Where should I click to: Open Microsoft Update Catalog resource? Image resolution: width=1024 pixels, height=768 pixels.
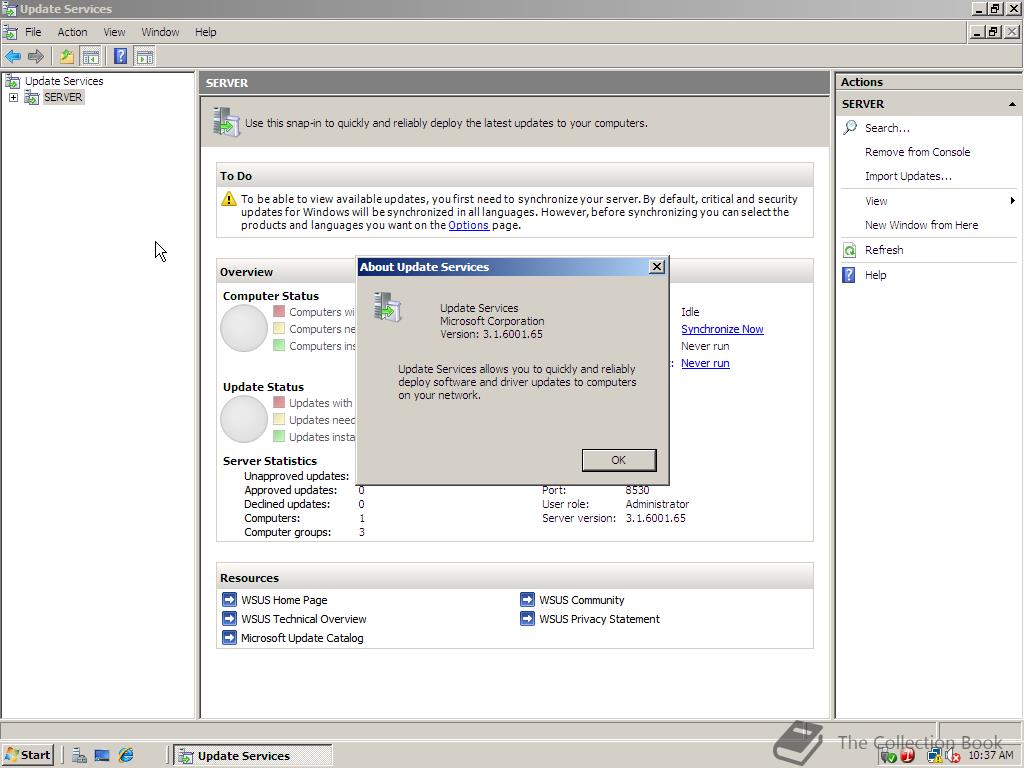pyautogui.click(x=302, y=638)
